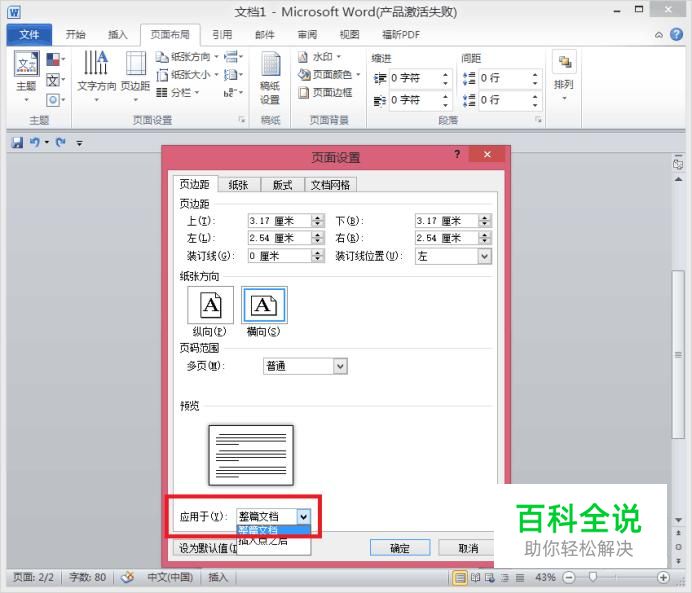Open Orientation (纸张方向) menu
This screenshot has width=692, height=593.
pos(187,57)
